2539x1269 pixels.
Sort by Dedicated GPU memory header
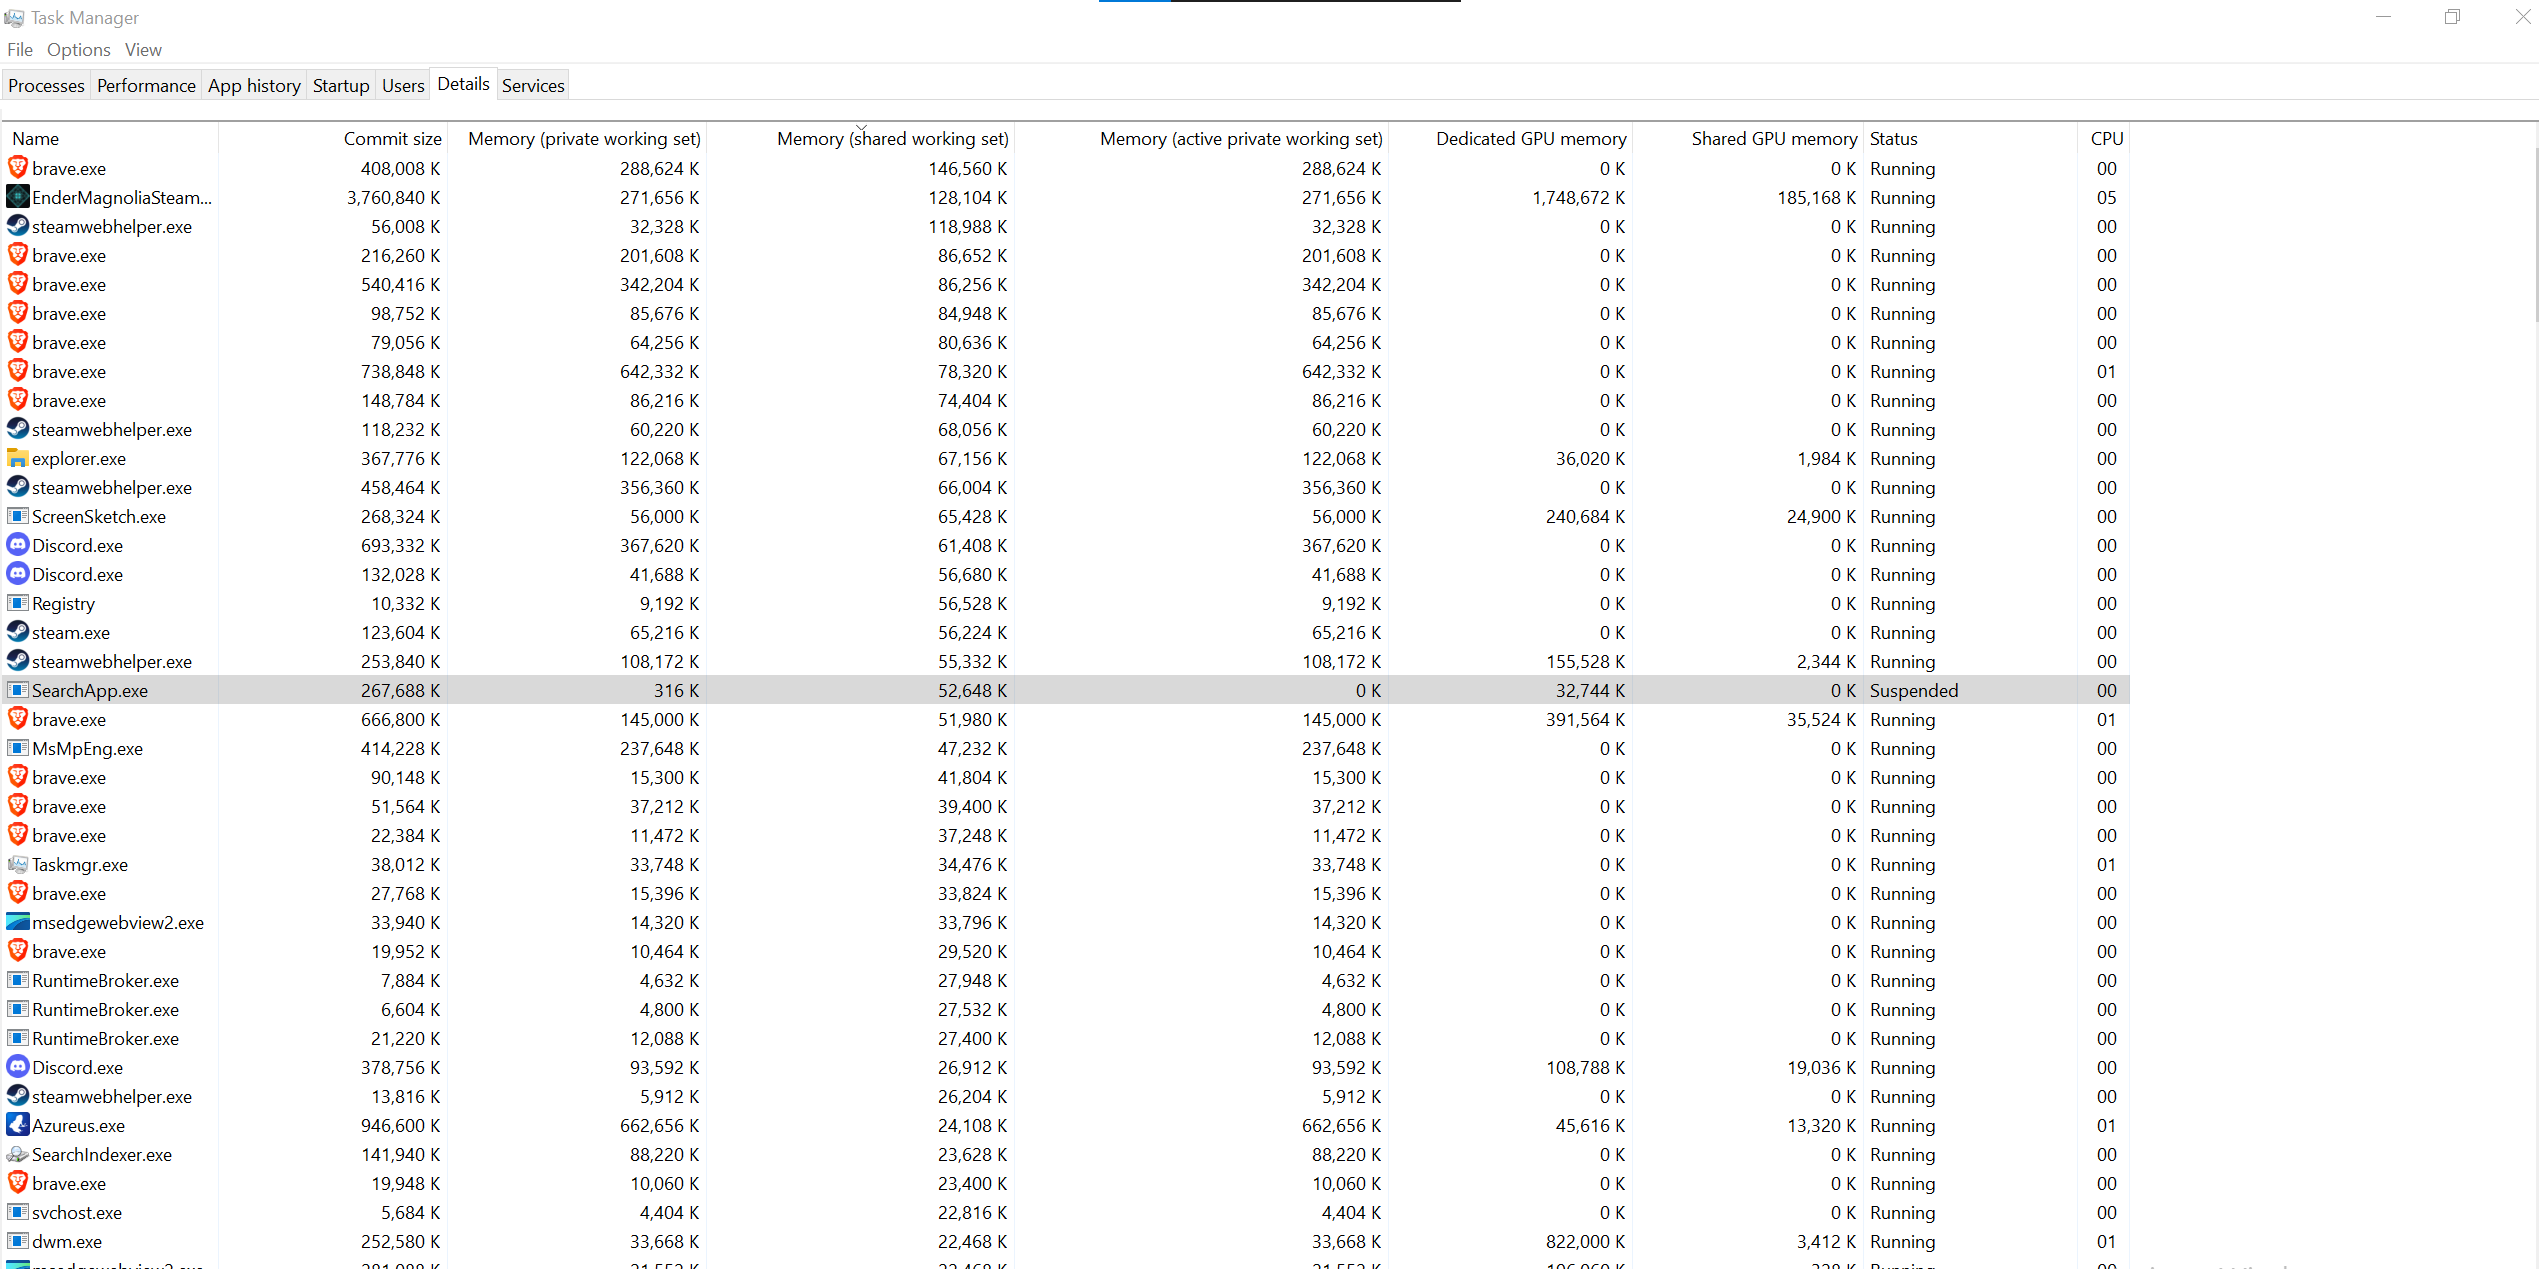click(1510, 139)
